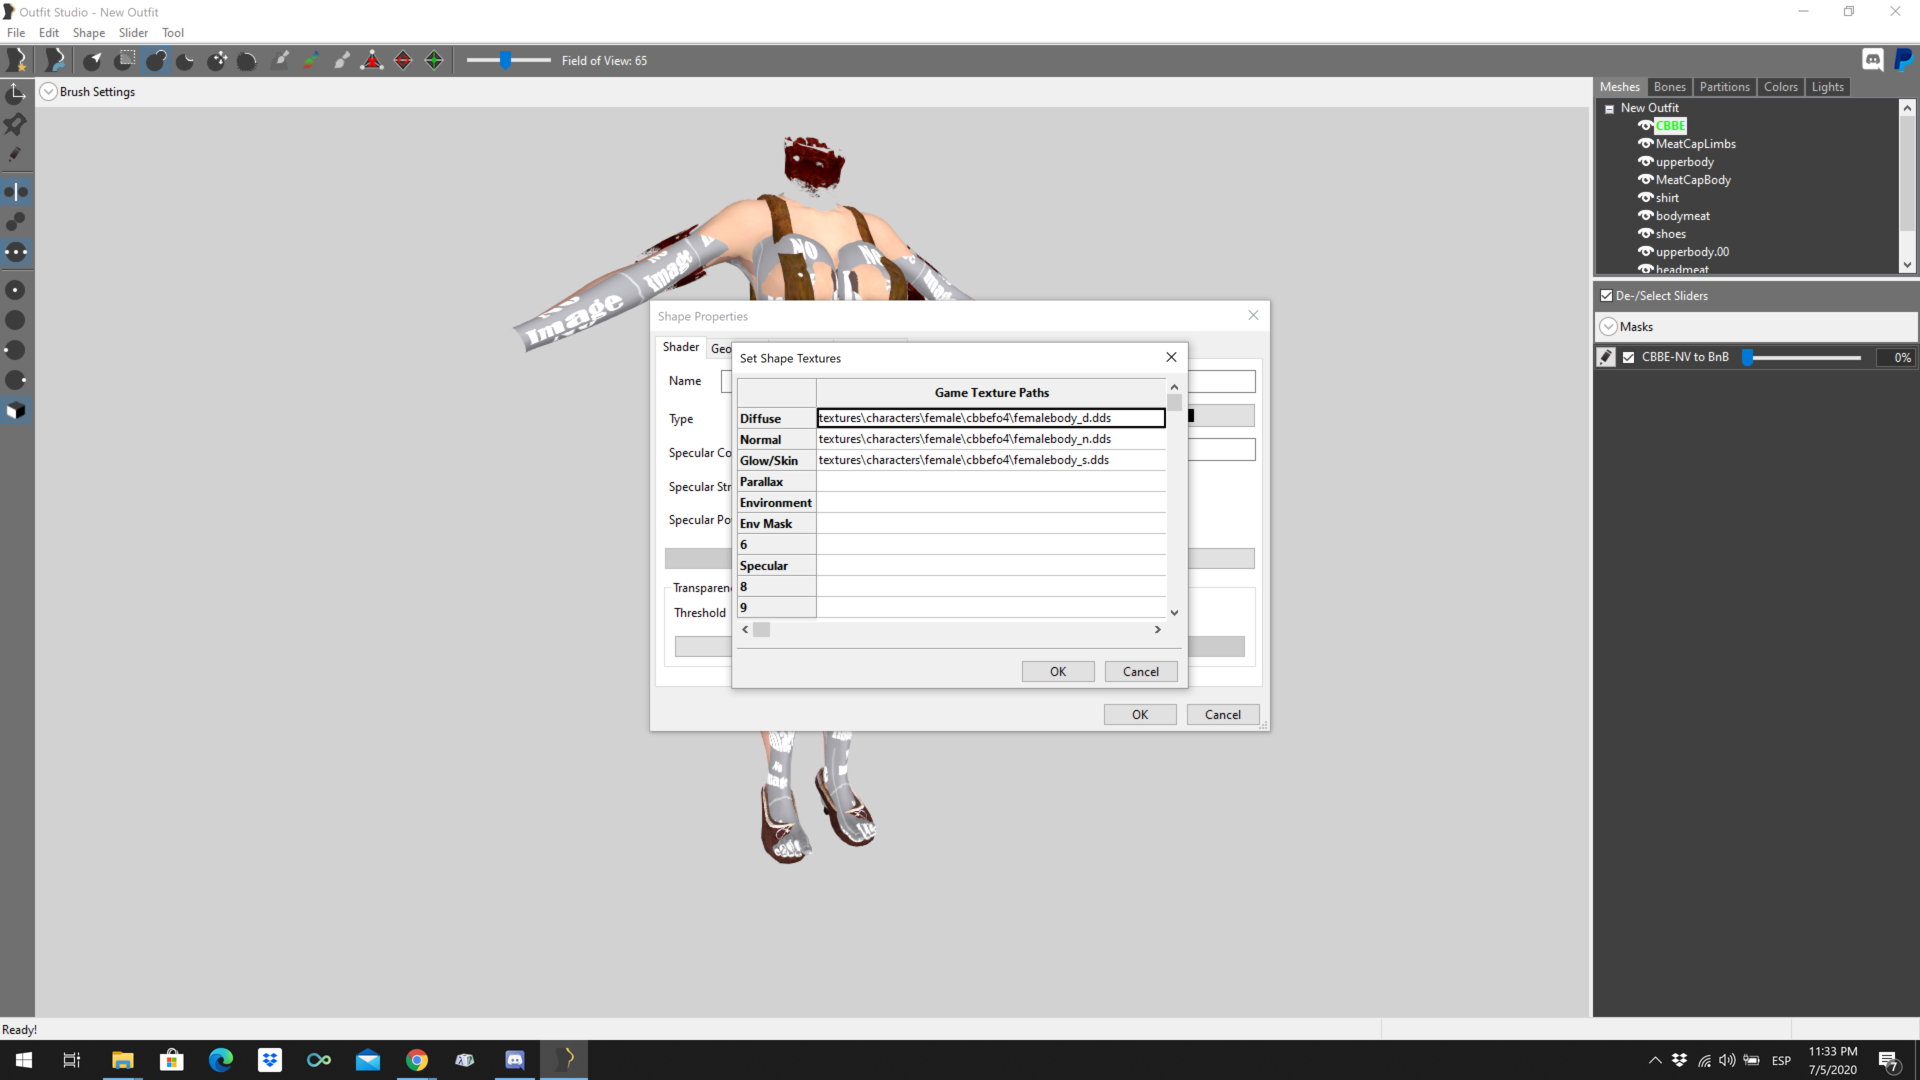This screenshot has height=1080, width=1920.
Task: Open the Slider menu
Action: [133, 33]
